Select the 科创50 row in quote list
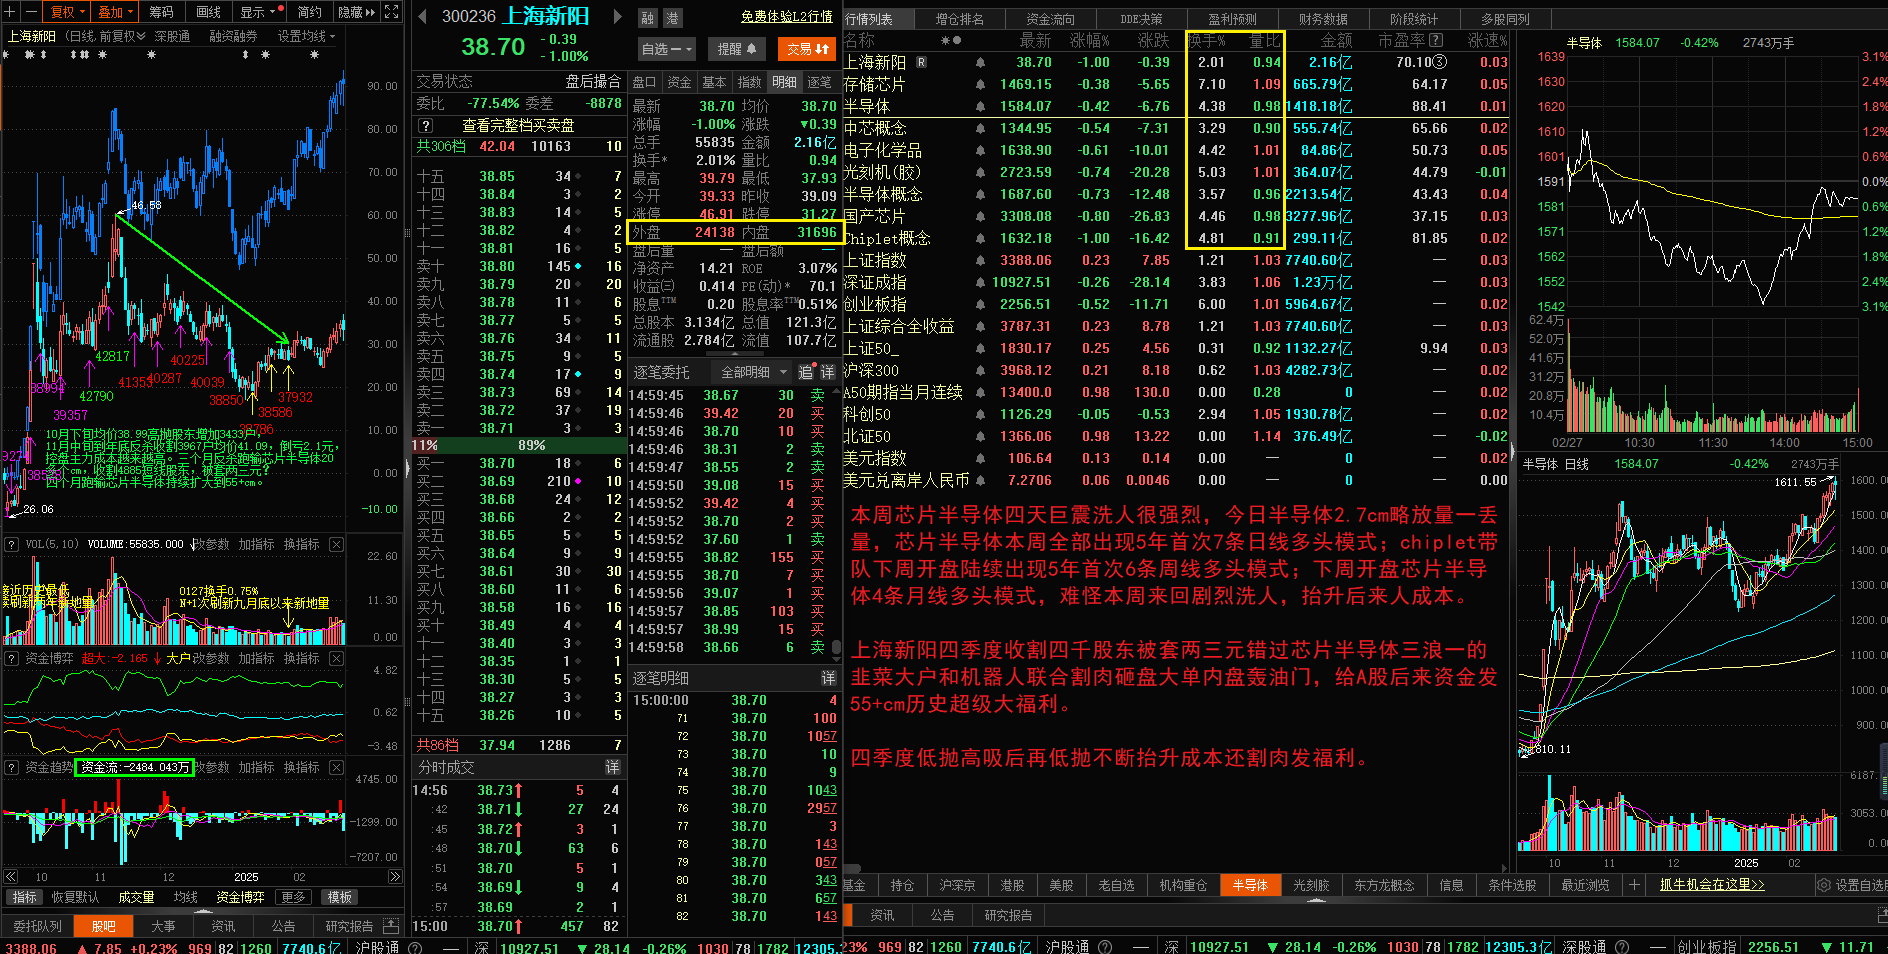Image resolution: width=1888 pixels, height=954 pixels. (1176, 414)
